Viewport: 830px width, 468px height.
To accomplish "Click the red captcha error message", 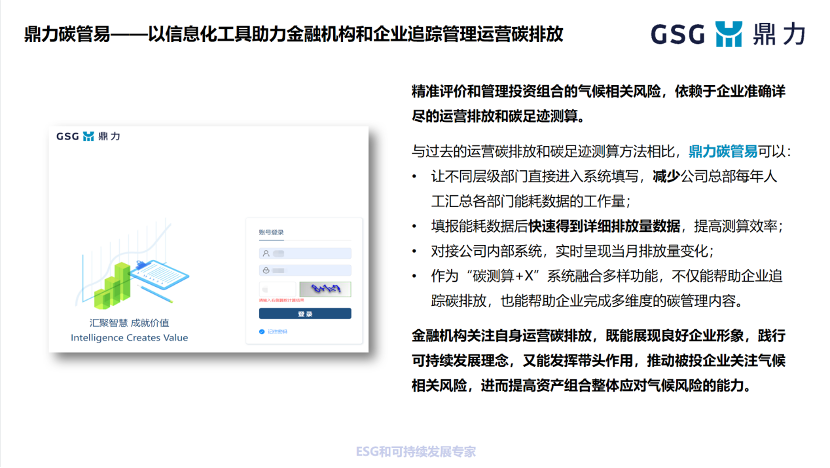I will 281,301.
